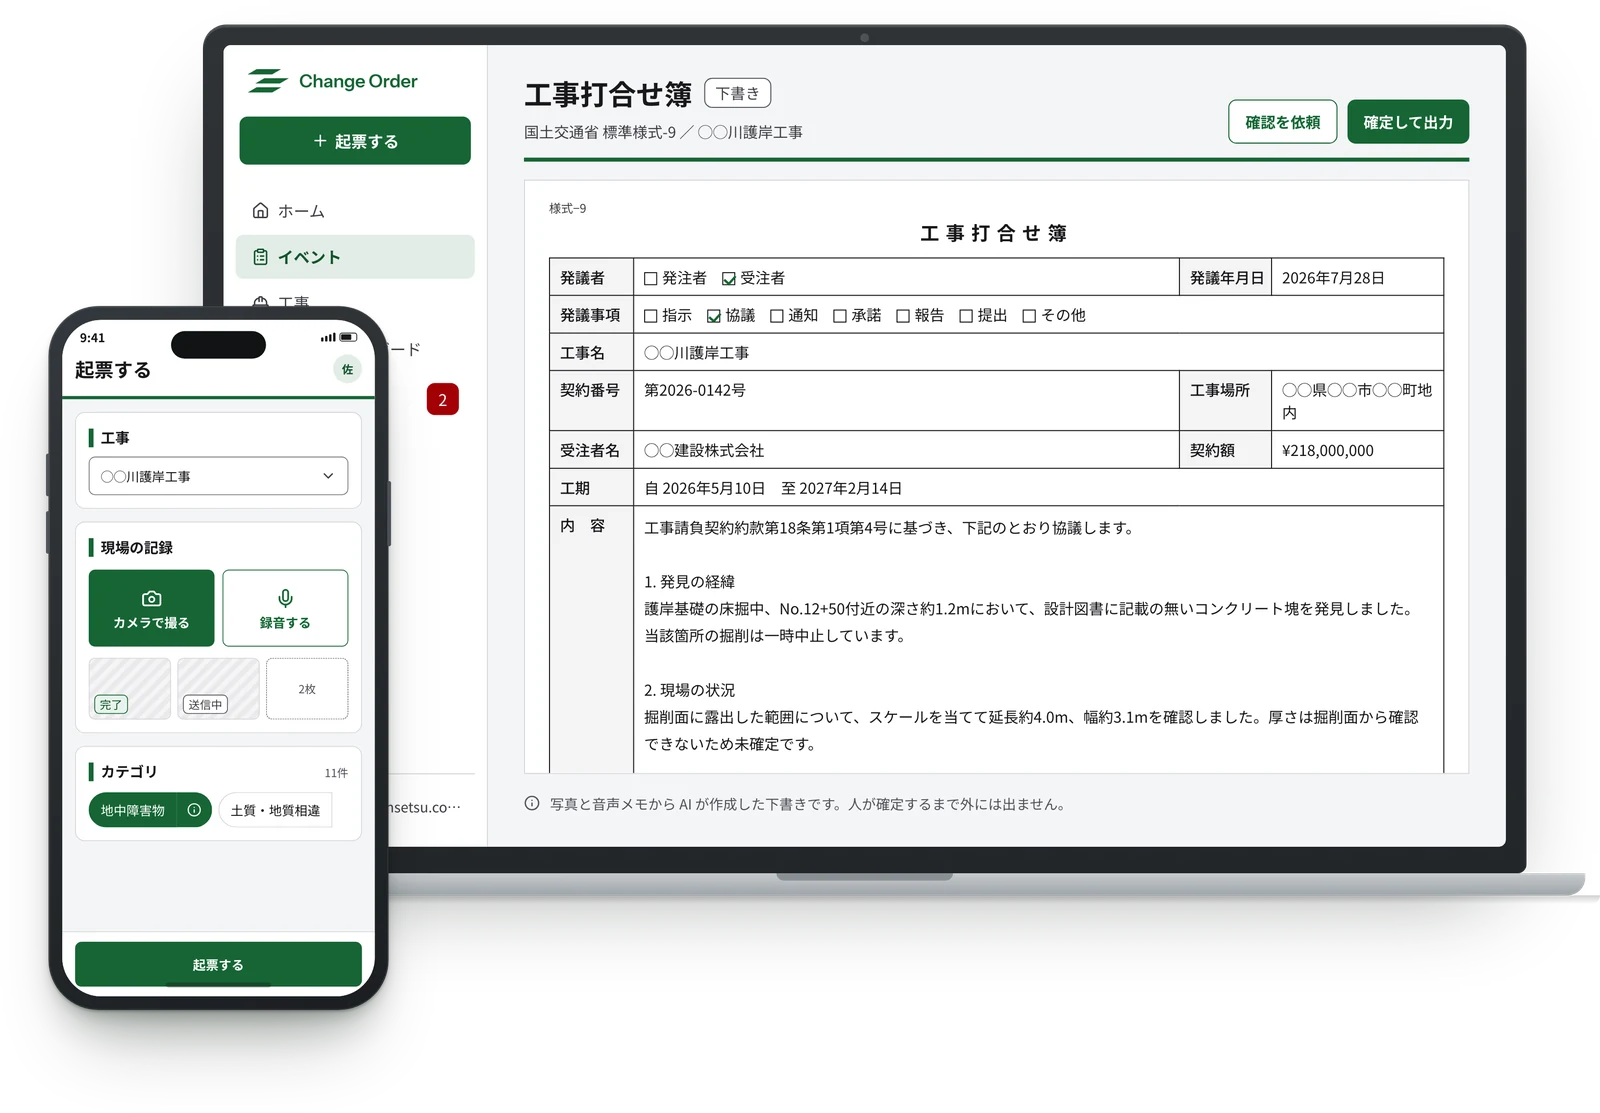Viewport: 1600px width, 1113px height.
Task: Click the Change Order logo icon
Action: (267, 81)
